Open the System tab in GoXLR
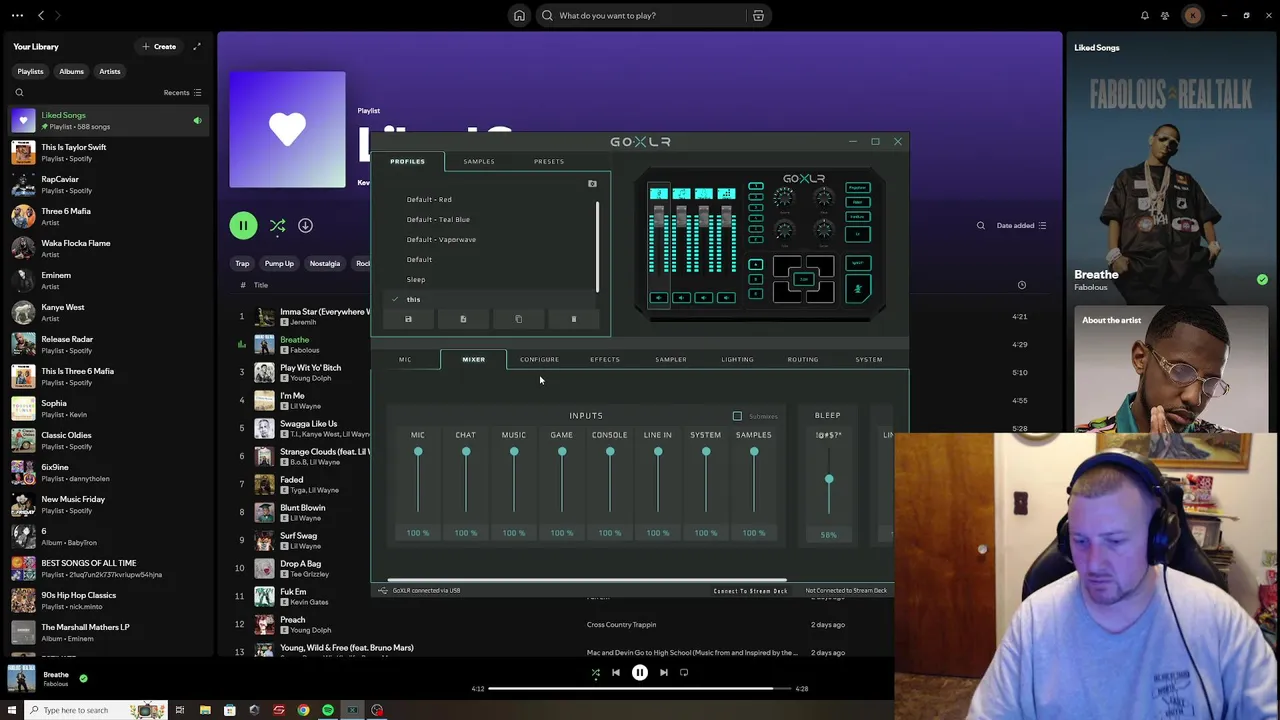 click(x=869, y=359)
